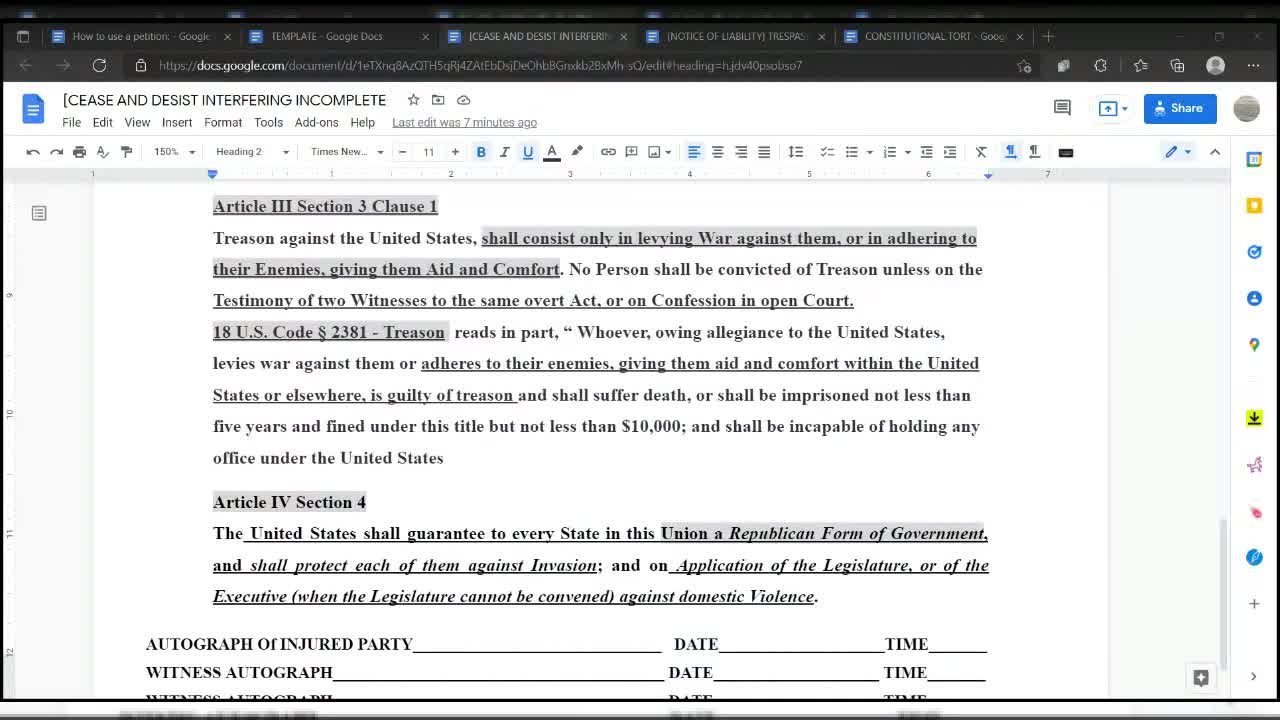This screenshot has height=720, width=1280.
Task: Open Google Tasks side panel
Action: [1254, 252]
